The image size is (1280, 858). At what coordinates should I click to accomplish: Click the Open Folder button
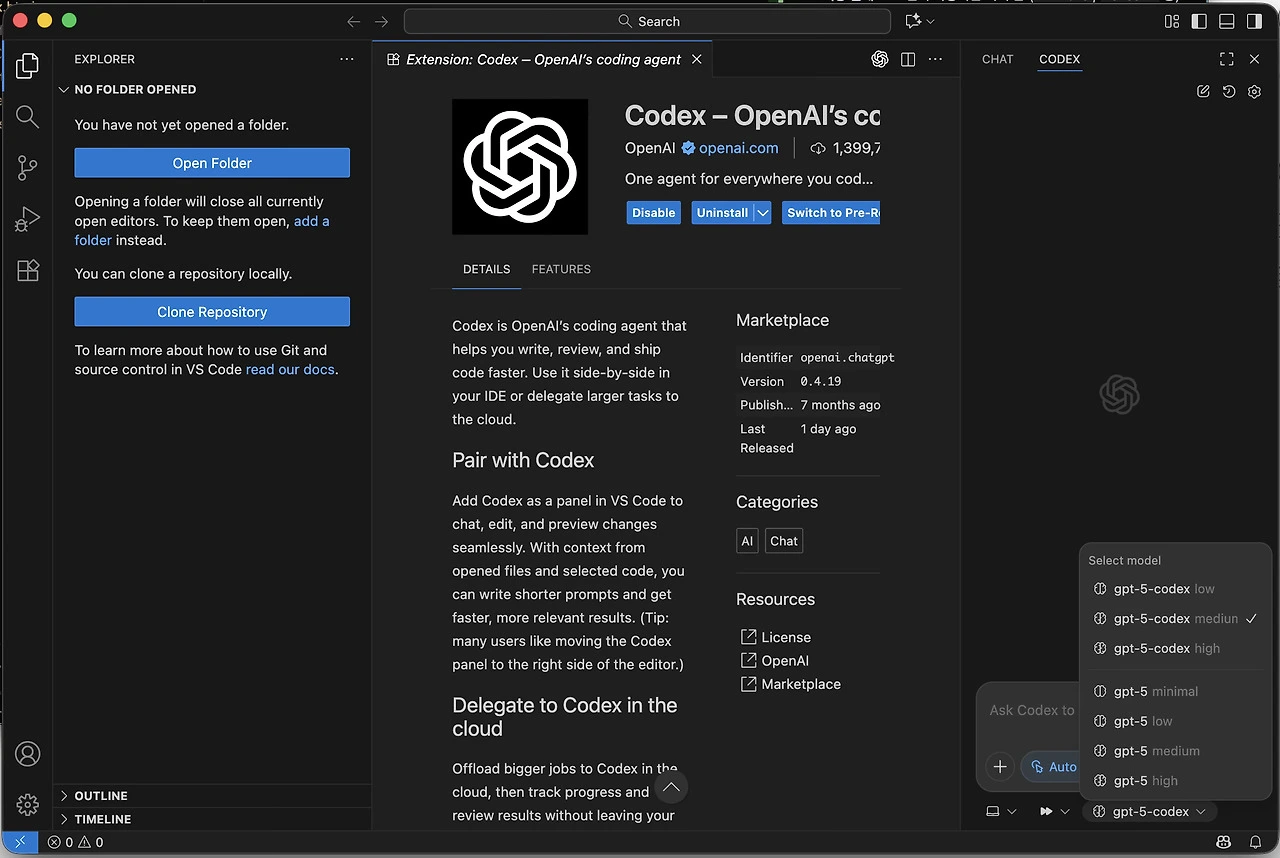click(212, 163)
